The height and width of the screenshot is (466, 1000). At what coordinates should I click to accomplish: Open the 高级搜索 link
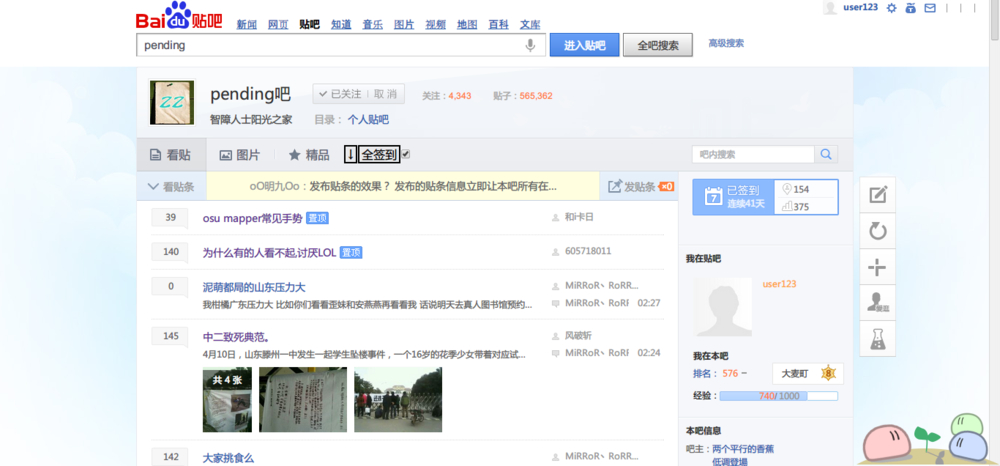click(726, 43)
